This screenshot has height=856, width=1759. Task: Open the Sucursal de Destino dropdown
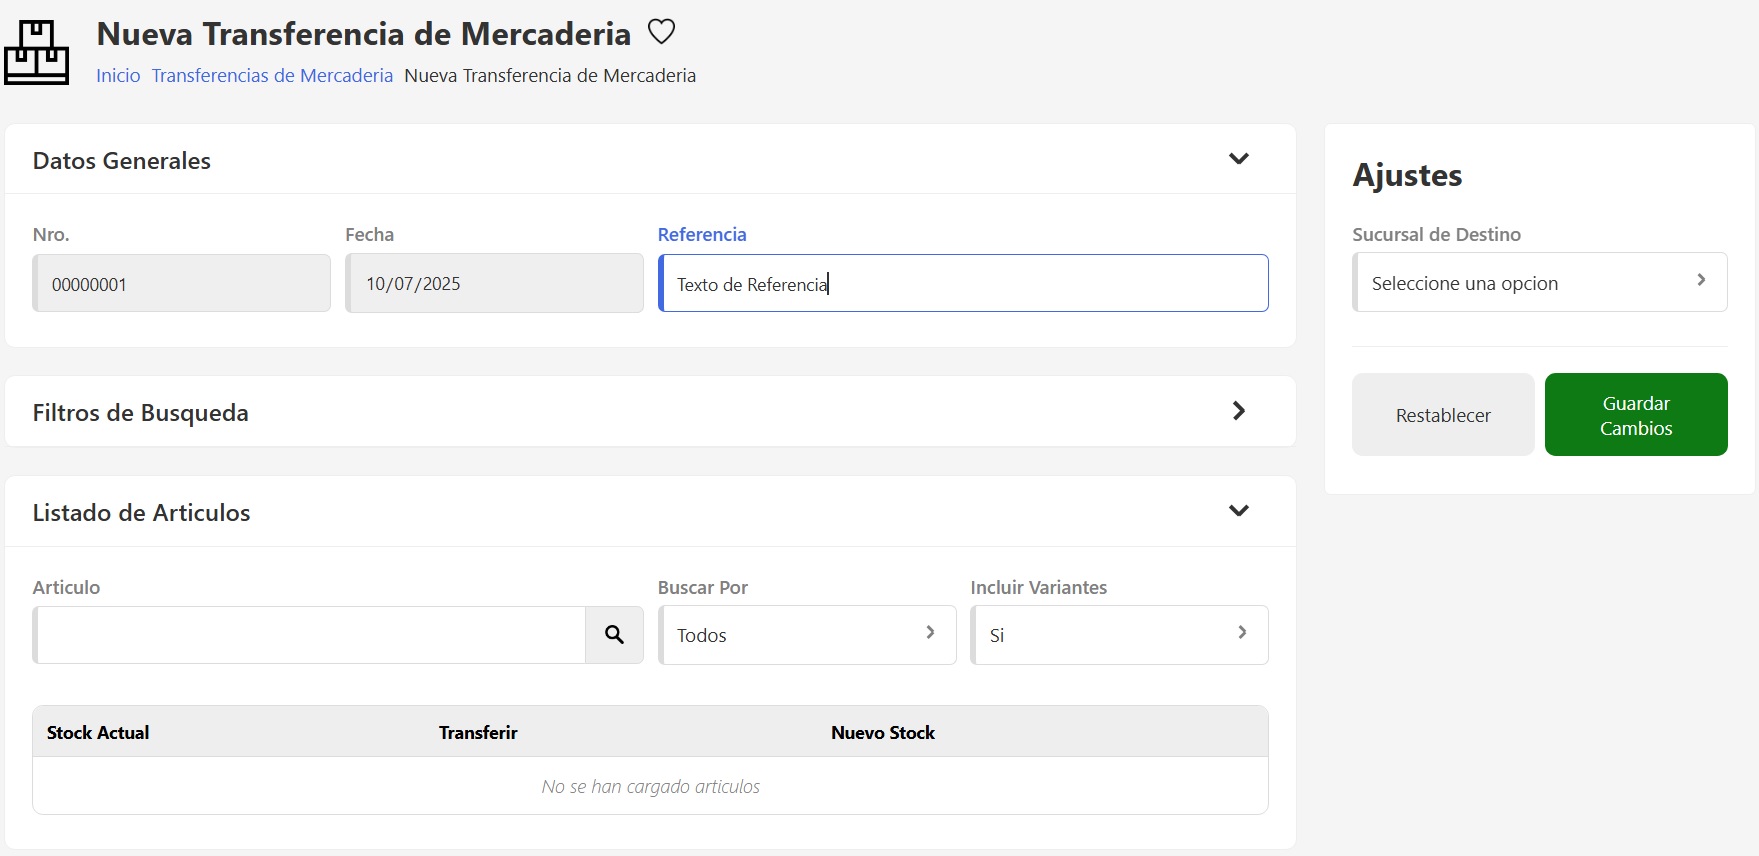1539,283
